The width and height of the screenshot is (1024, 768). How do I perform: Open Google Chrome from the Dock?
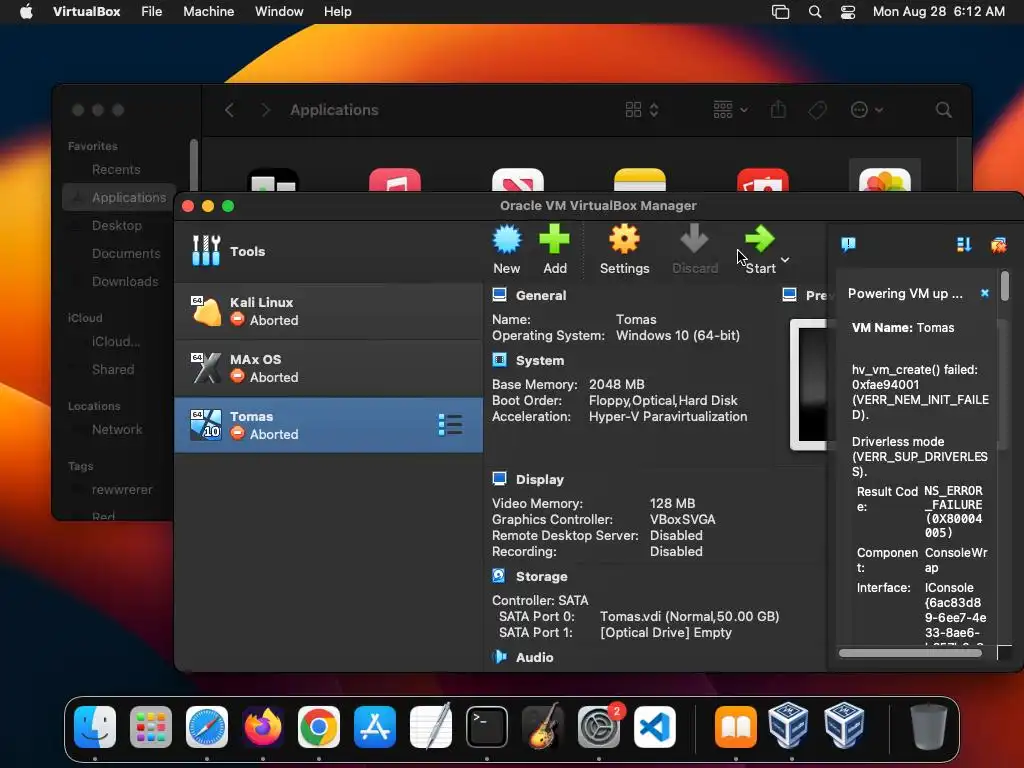[319, 726]
